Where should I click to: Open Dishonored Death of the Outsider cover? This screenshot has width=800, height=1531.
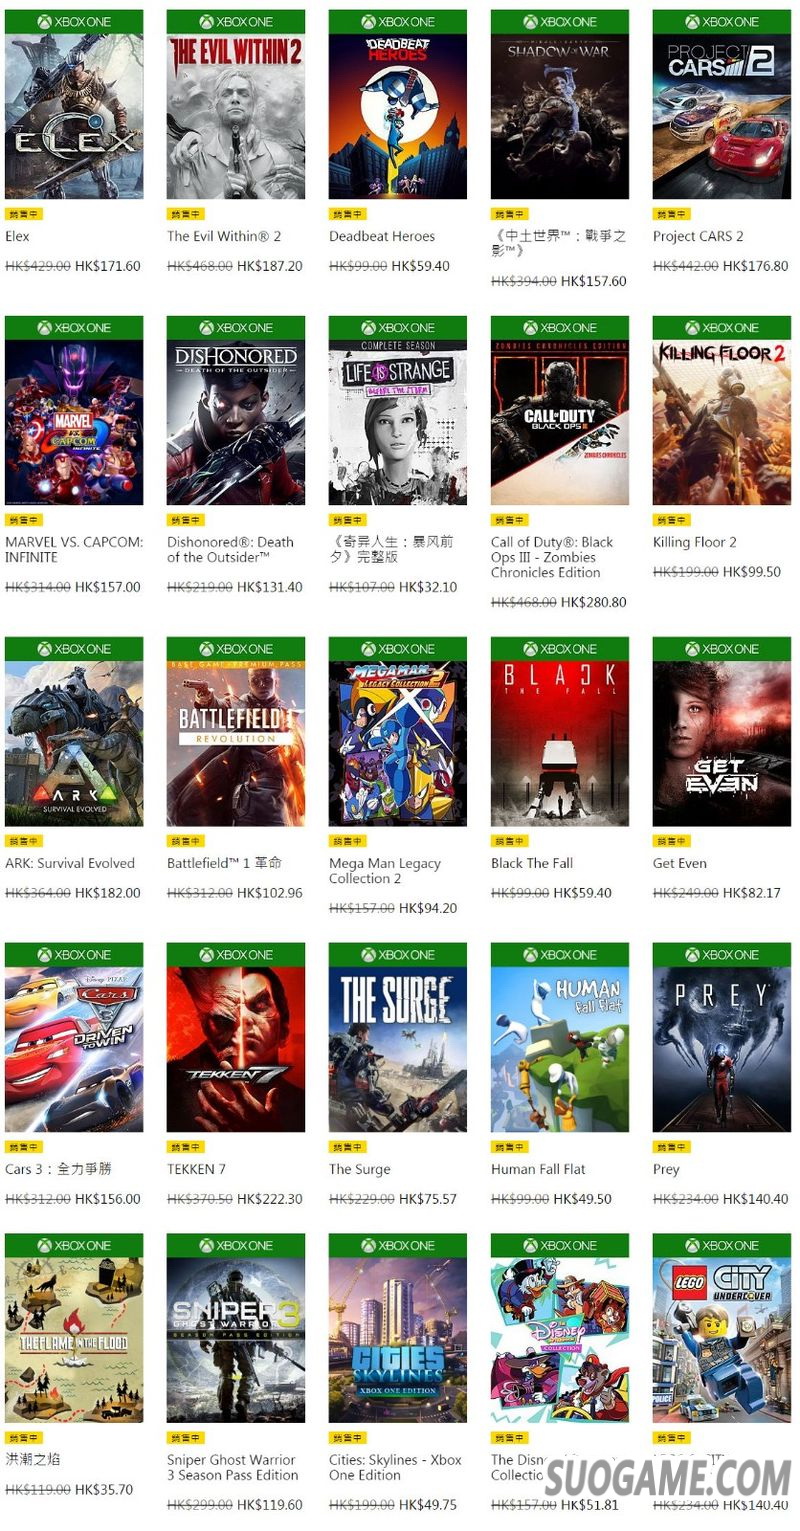tap(236, 411)
